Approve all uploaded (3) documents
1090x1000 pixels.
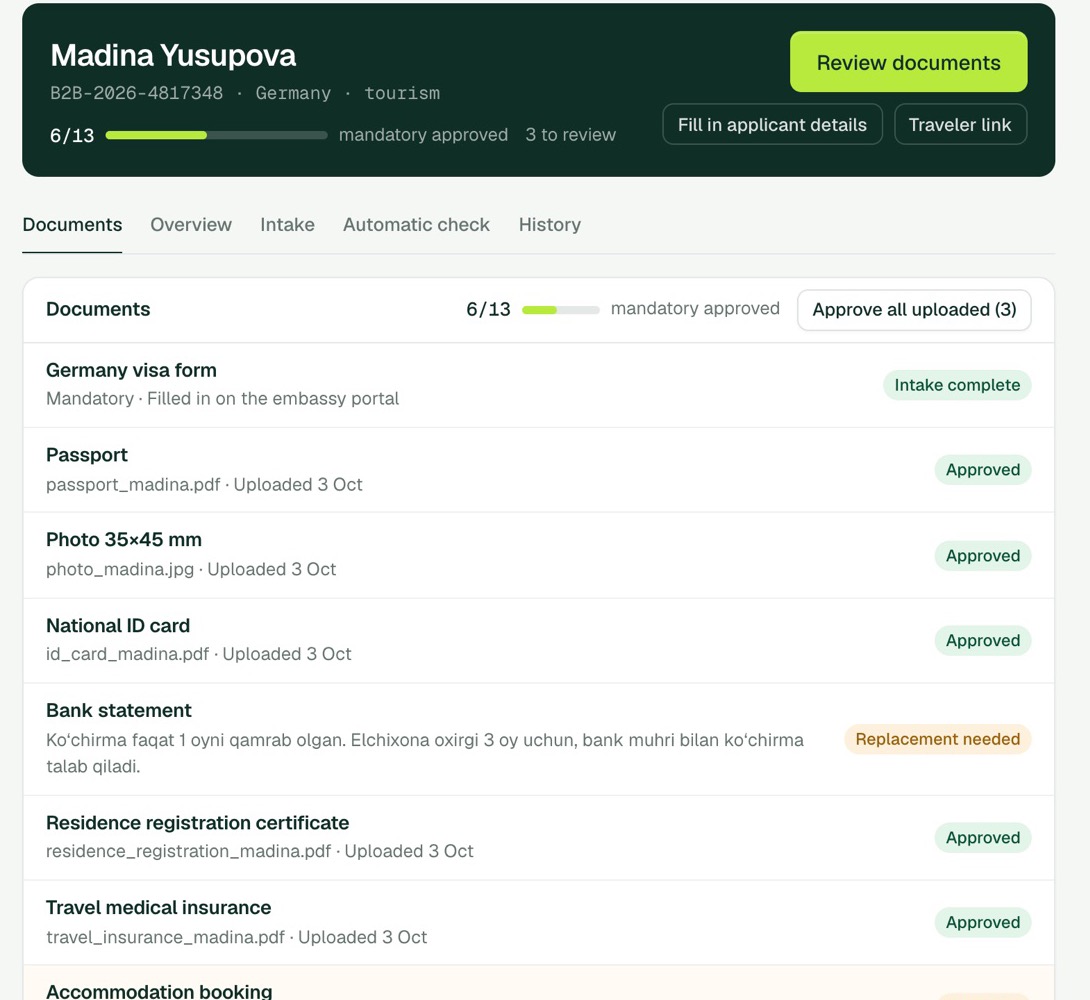(914, 309)
